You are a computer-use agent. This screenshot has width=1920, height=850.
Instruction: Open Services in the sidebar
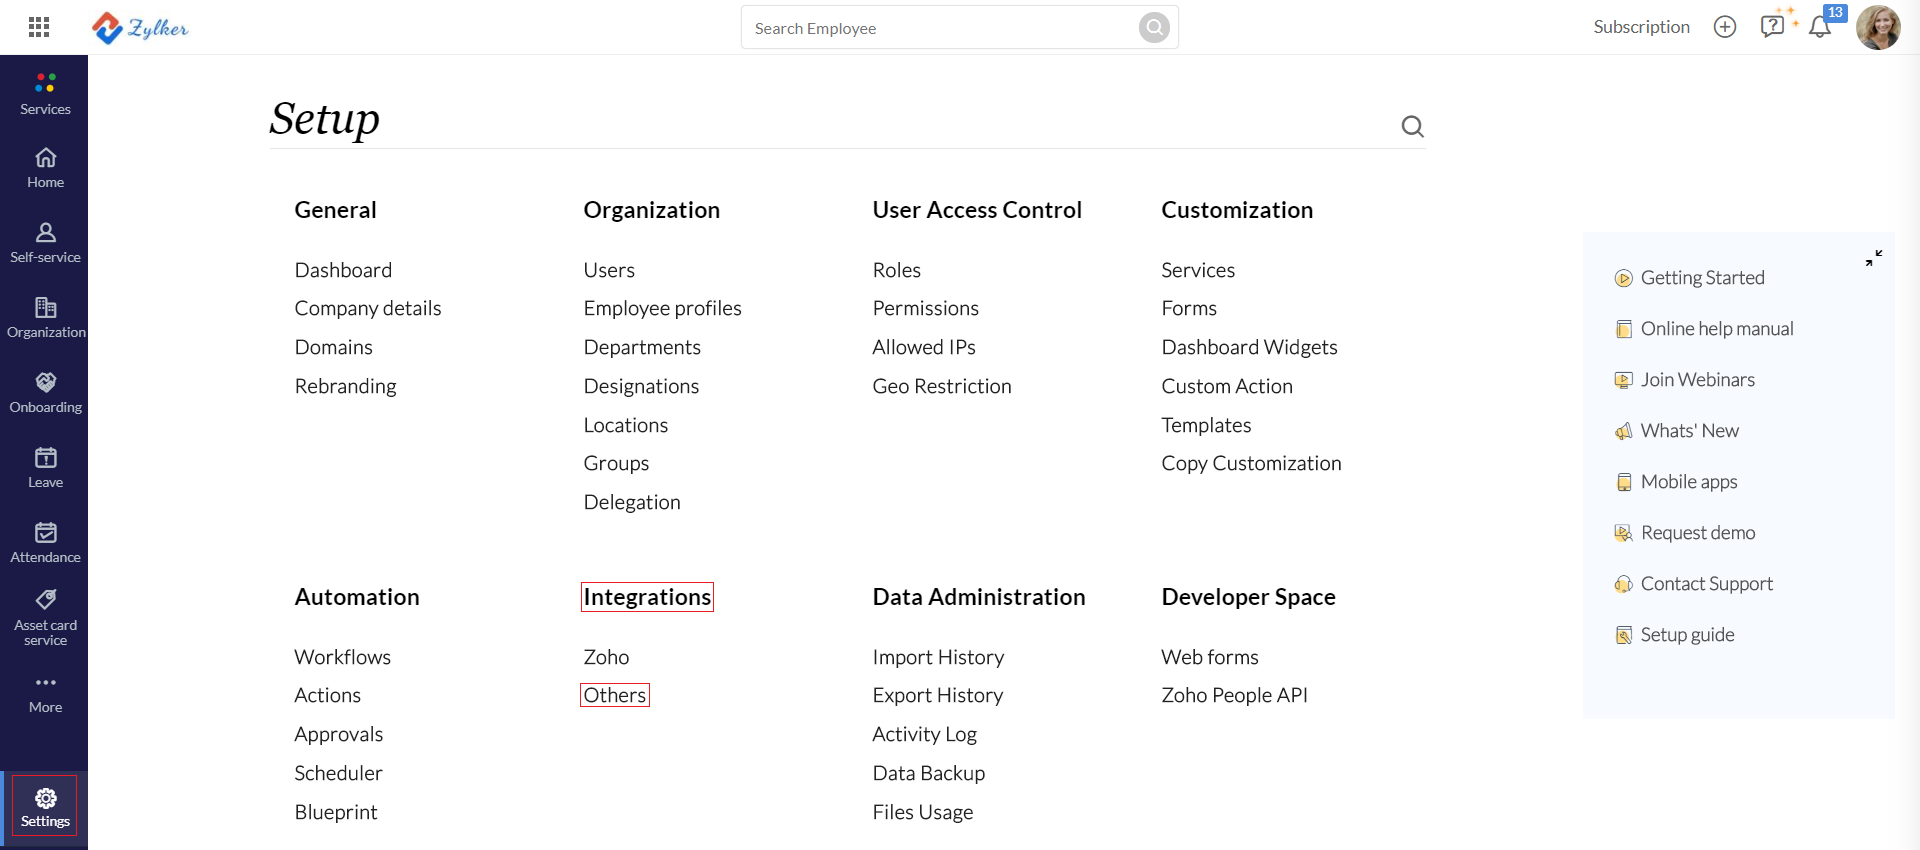(x=45, y=94)
